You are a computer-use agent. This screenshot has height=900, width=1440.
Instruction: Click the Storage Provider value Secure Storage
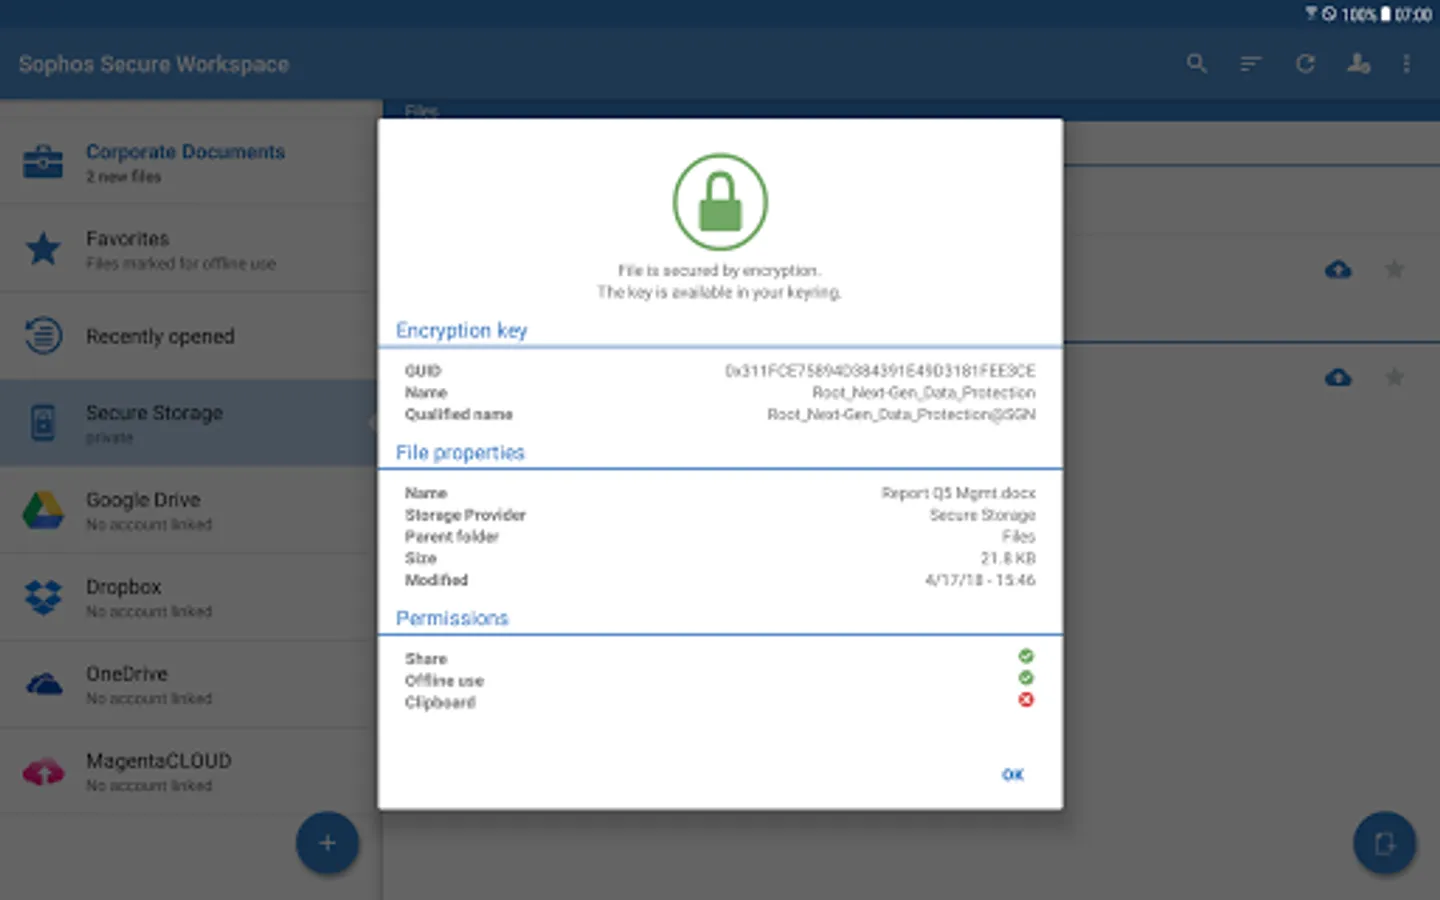pos(982,515)
